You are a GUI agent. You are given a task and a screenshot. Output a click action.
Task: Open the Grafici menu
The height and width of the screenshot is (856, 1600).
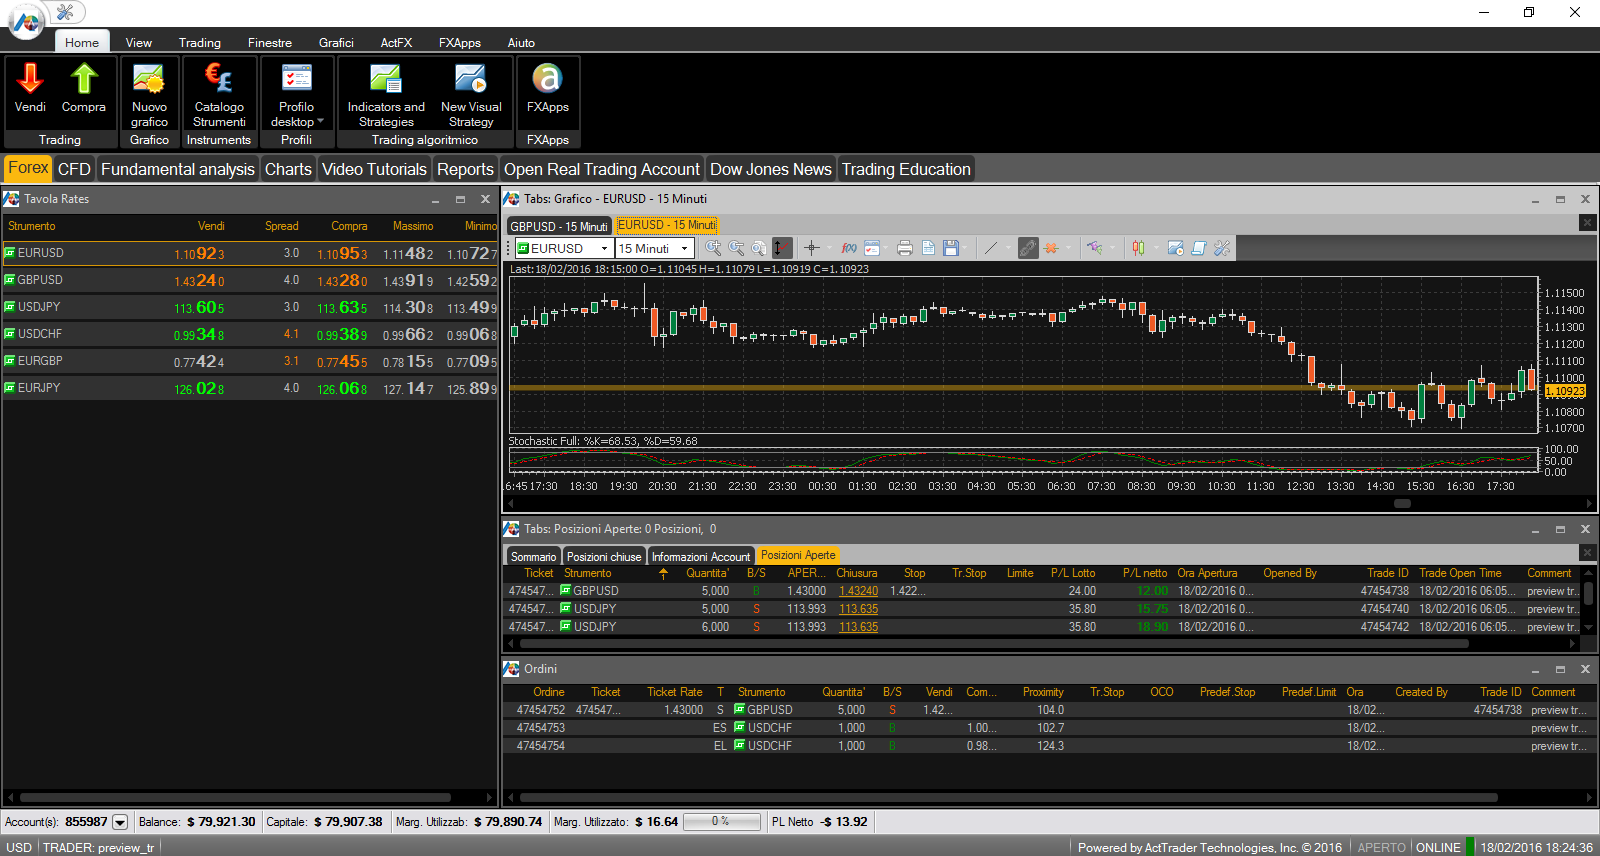coord(336,43)
